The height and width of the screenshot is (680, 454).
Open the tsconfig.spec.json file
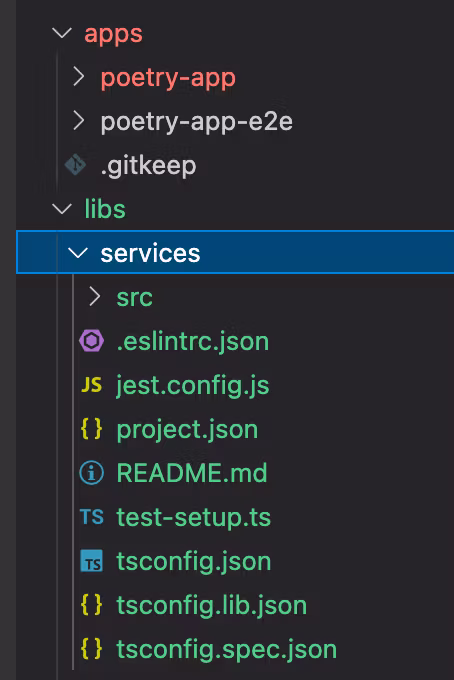click(226, 649)
